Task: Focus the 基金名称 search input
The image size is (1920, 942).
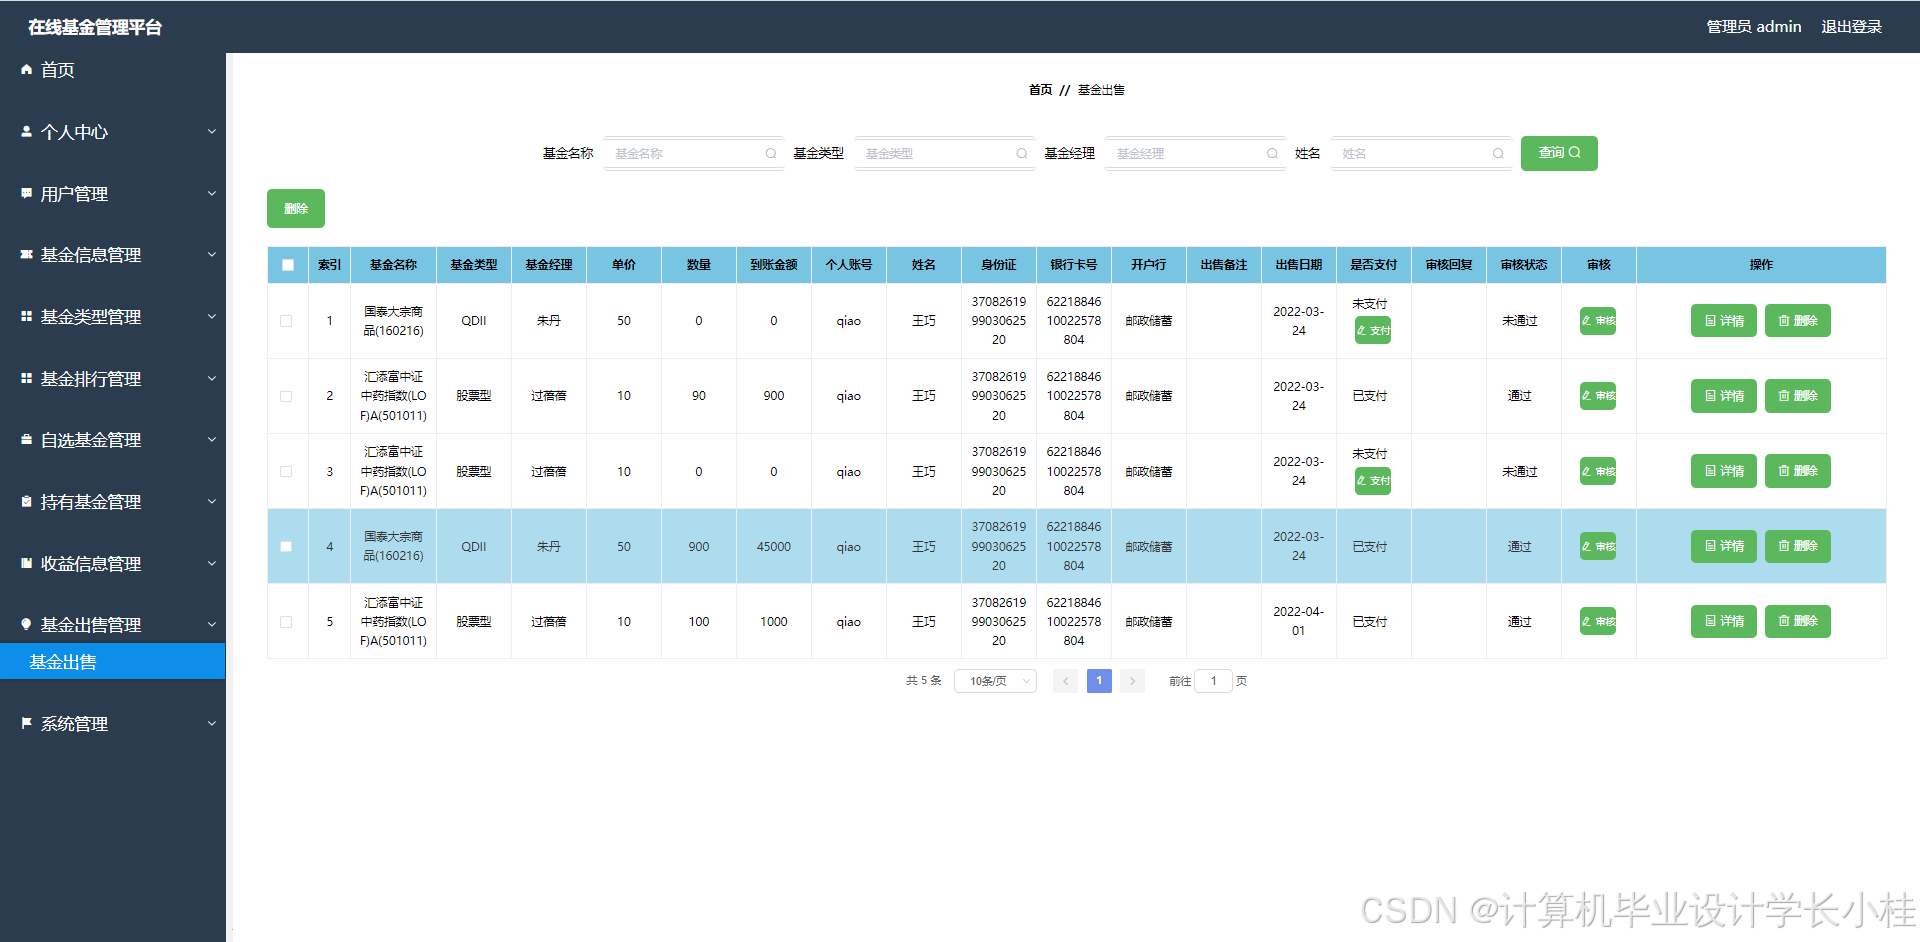Action: (693, 153)
